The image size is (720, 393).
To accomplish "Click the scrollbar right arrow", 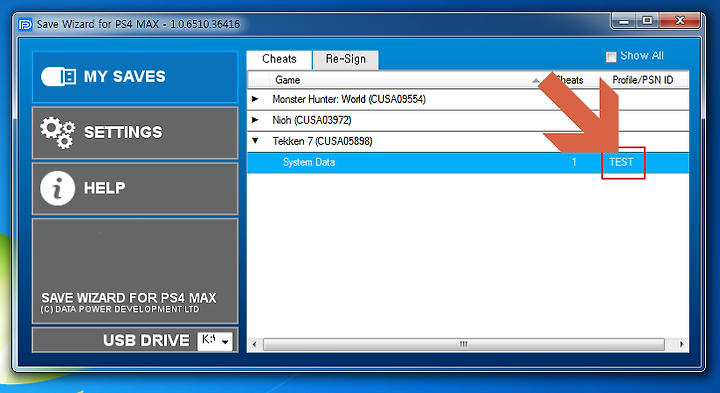I will (681, 344).
